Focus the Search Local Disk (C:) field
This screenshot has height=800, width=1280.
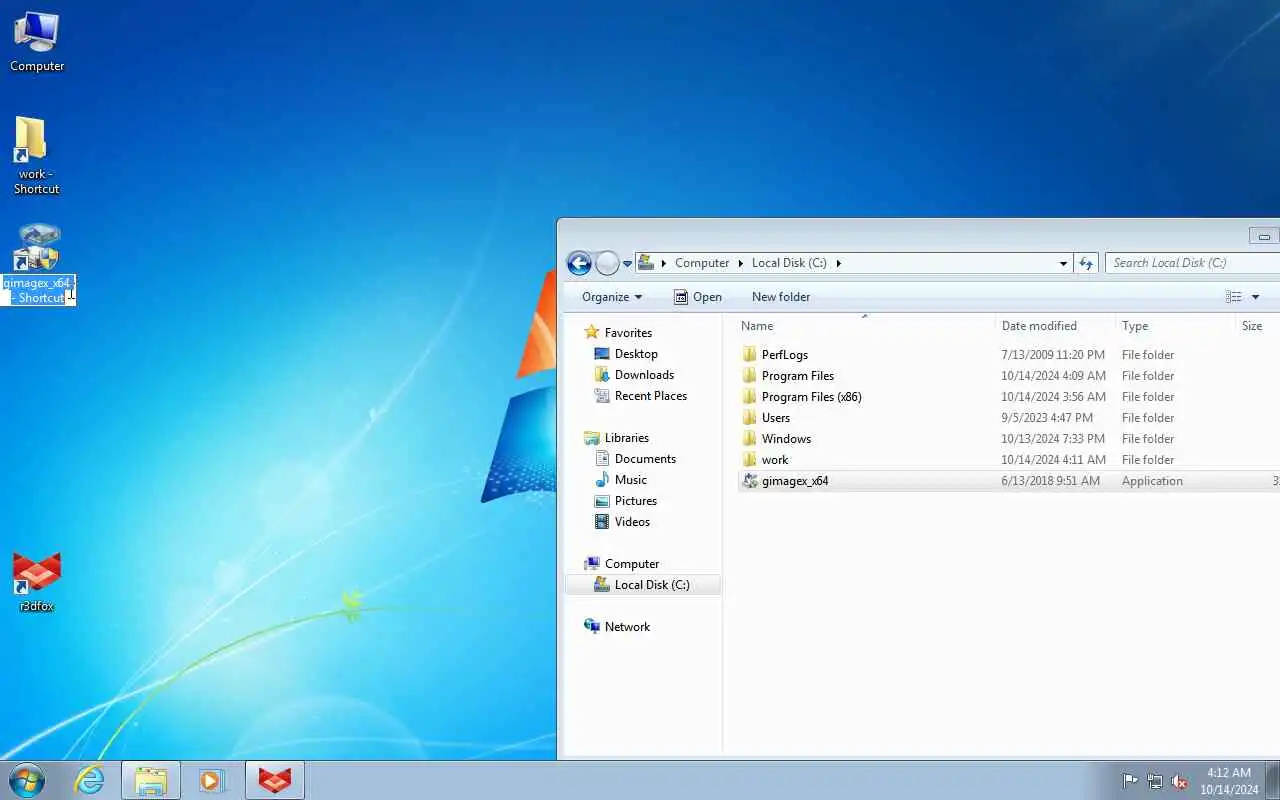pyautogui.click(x=1192, y=263)
